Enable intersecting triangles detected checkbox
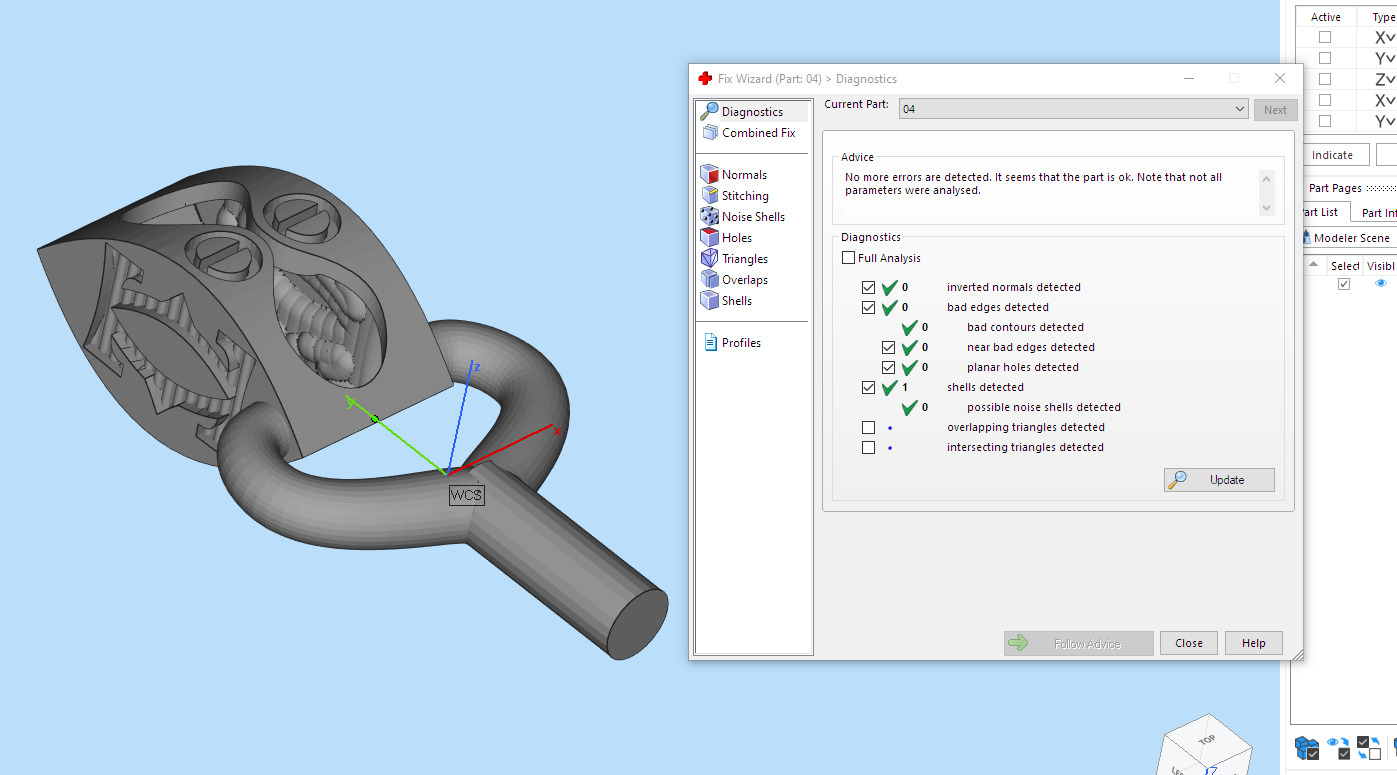This screenshot has height=775, width=1397. (868, 448)
